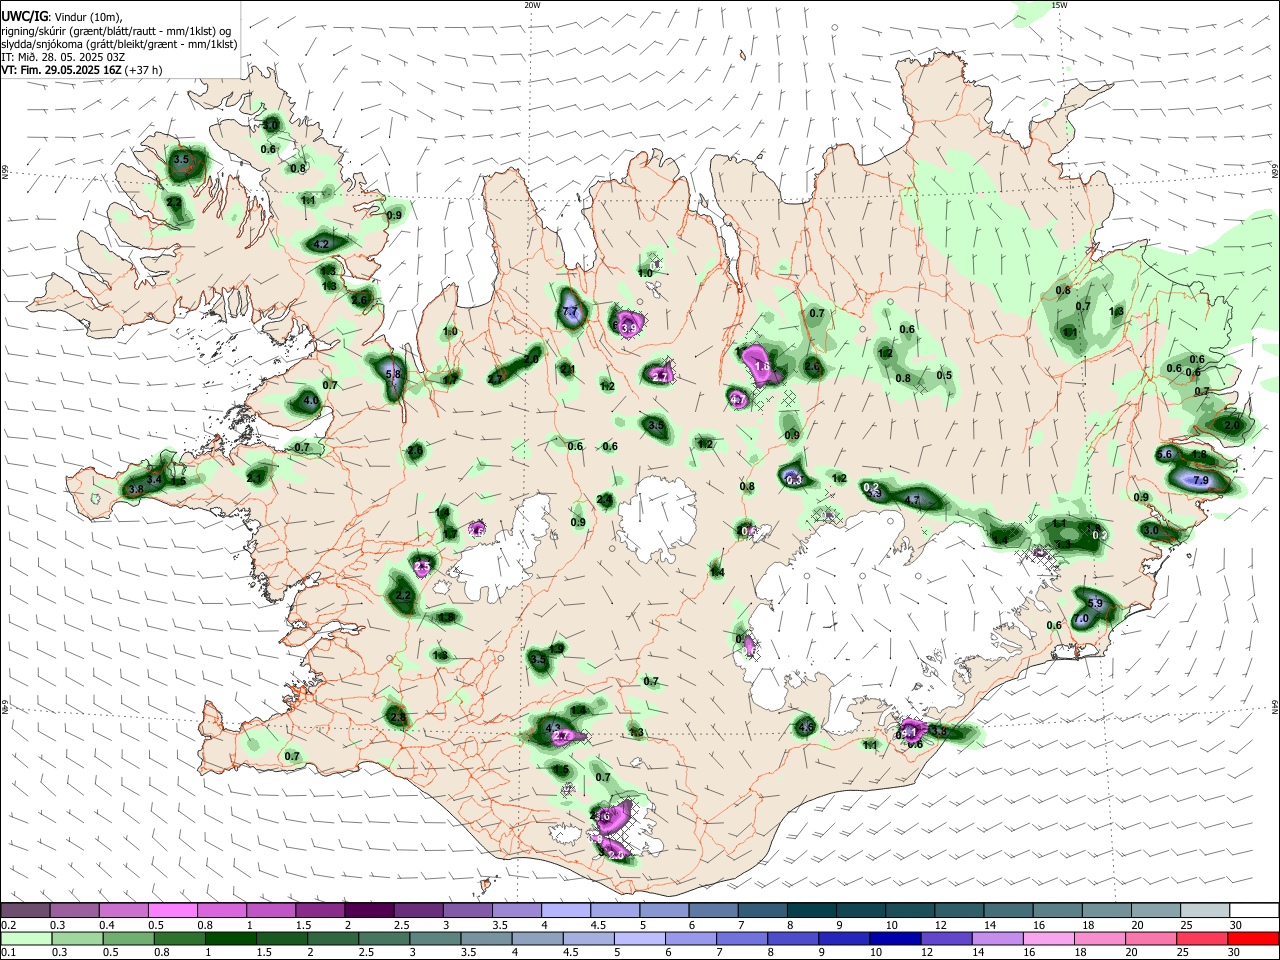1280x960 pixels.
Task: Click the dark navy blue legend swatch
Action: tap(893, 938)
